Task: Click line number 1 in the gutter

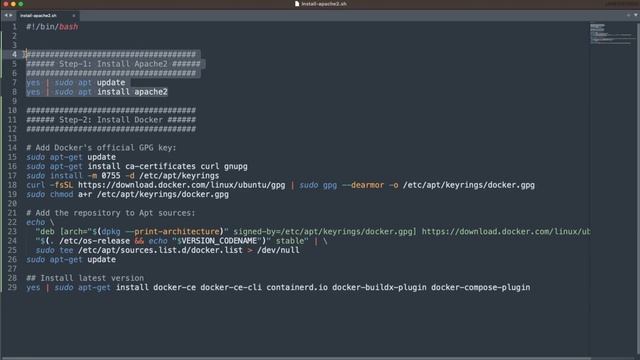Action: 14,27
